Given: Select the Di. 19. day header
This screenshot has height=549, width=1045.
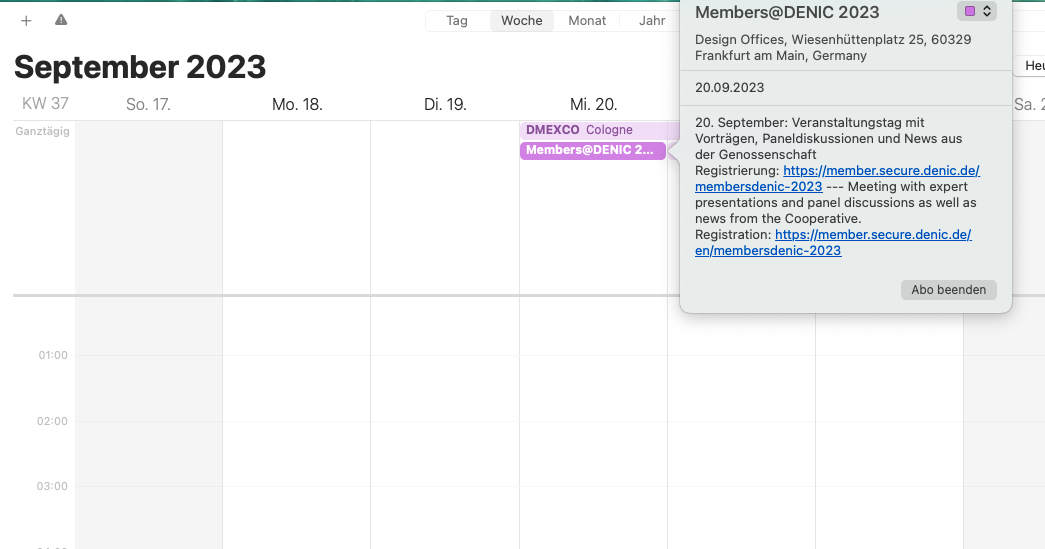Looking at the screenshot, I should pos(445,105).
